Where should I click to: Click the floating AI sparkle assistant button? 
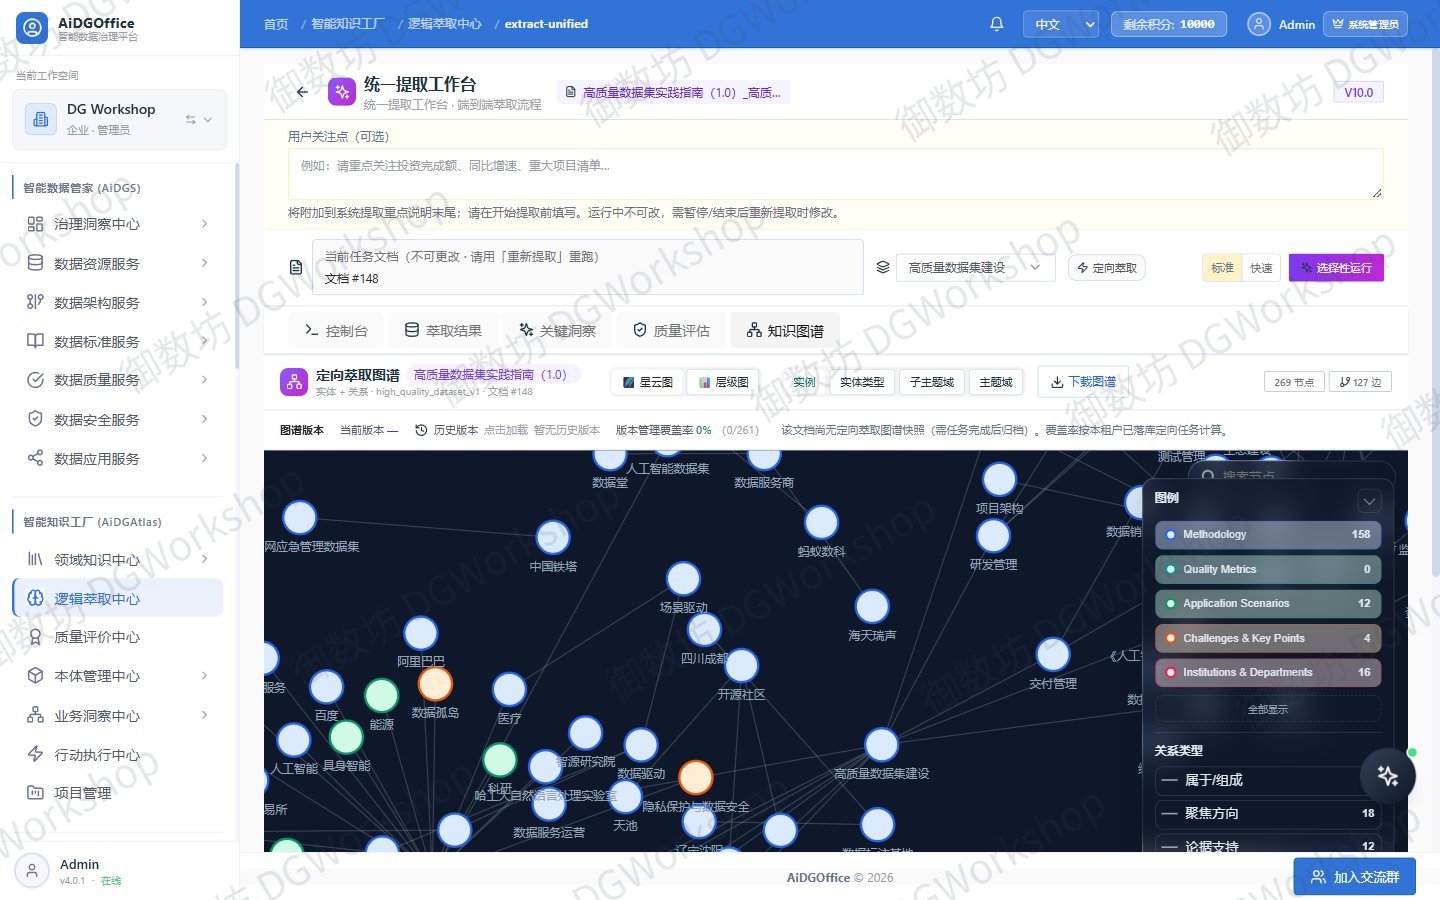[1388, 775]
